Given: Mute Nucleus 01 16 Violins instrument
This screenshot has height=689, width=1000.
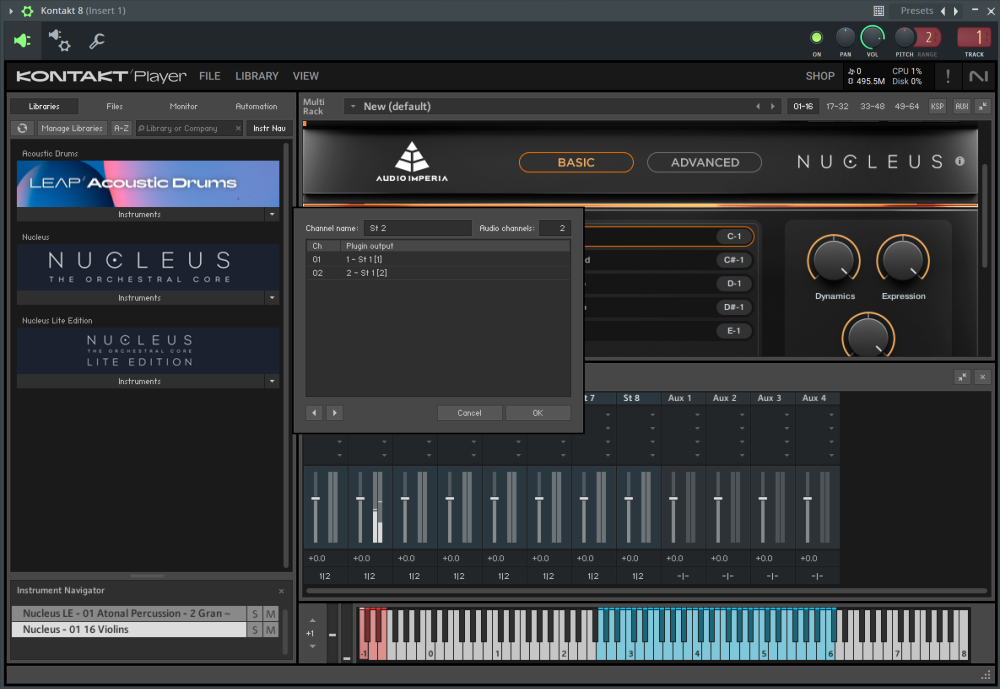Looking at the screenshot, I should coord(271,630).
